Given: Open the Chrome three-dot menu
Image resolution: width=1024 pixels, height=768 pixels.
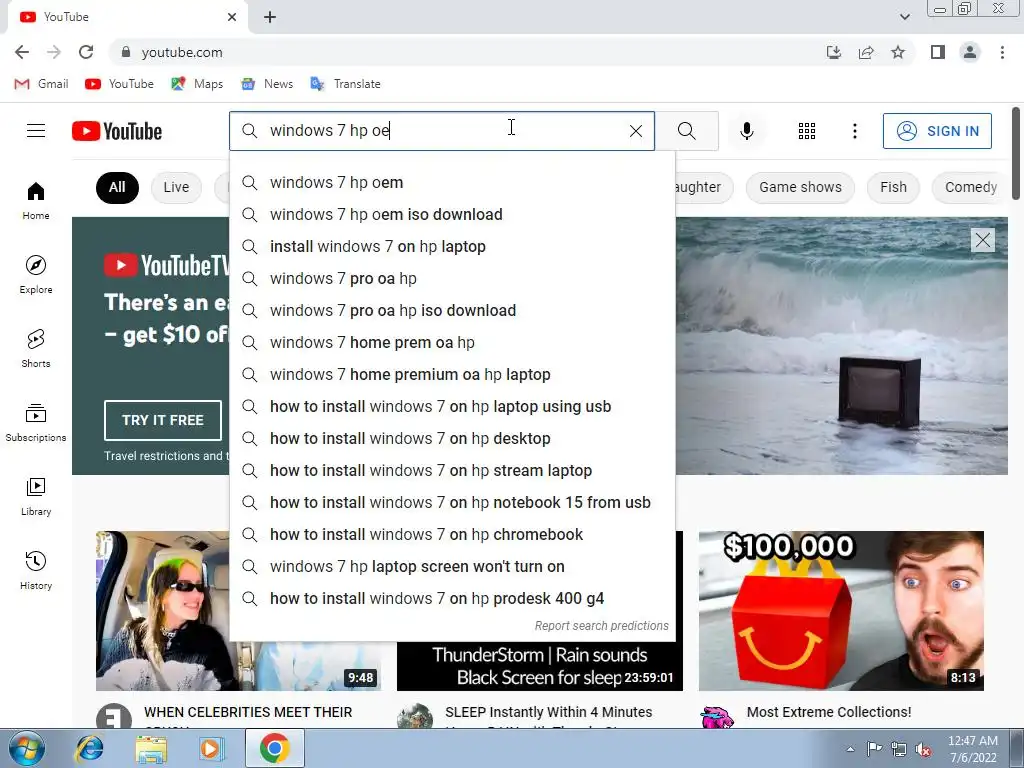Looking at the screenshot, I should (1002, 52).
